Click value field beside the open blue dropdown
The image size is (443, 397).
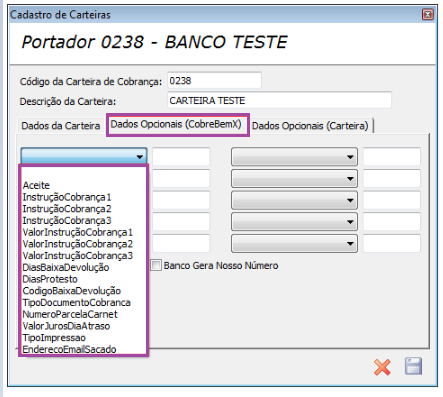181,156
